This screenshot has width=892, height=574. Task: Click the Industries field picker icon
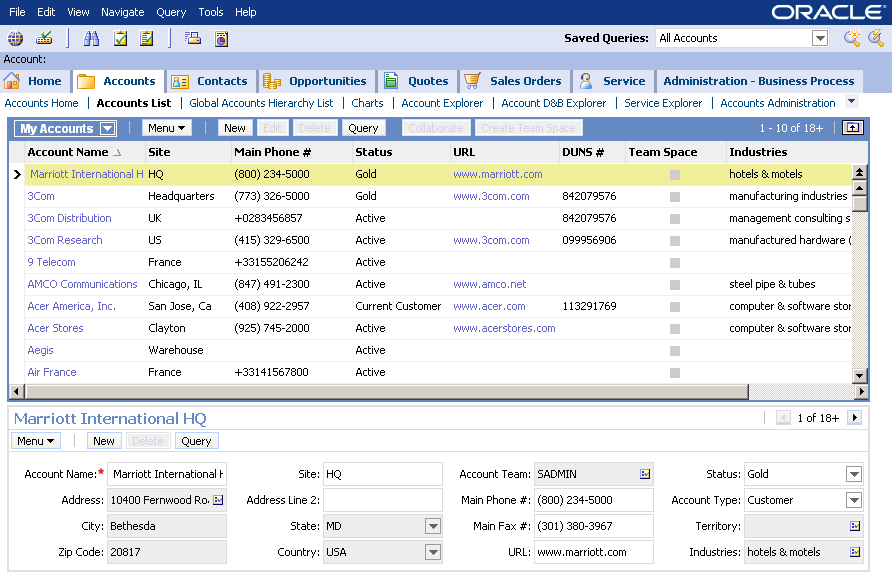click(x=855, y=552)
